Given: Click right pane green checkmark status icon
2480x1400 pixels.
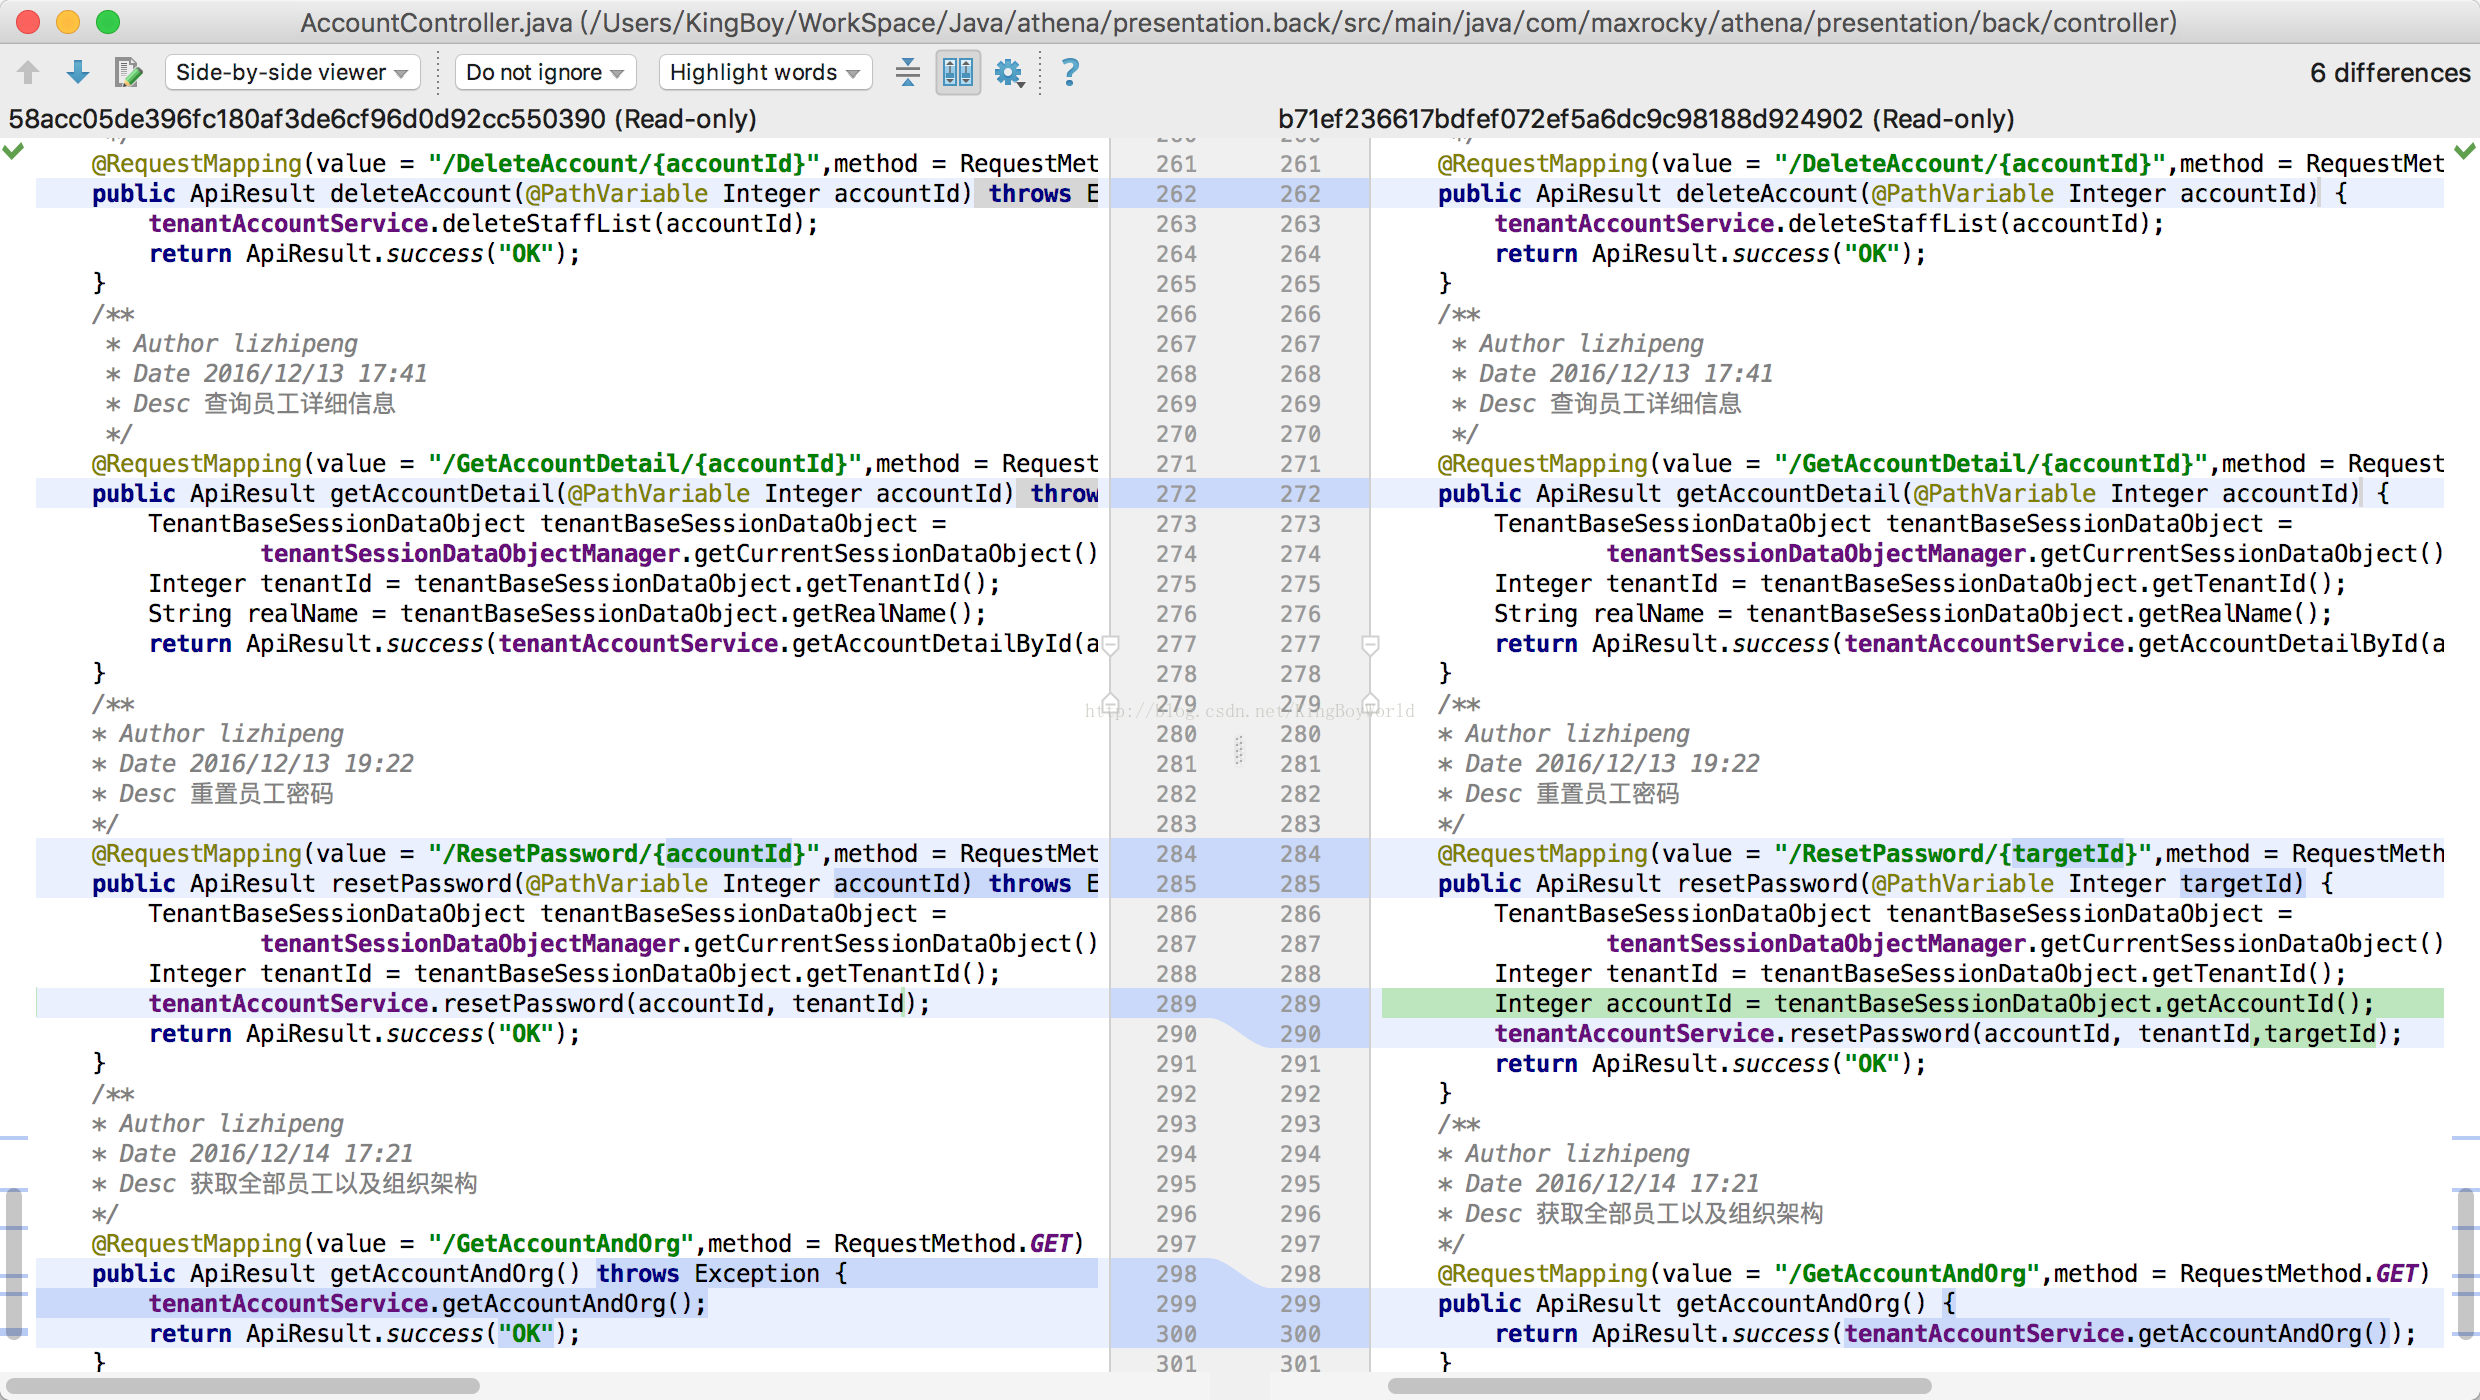Looking at the screenshot, I should (2465, 152).
